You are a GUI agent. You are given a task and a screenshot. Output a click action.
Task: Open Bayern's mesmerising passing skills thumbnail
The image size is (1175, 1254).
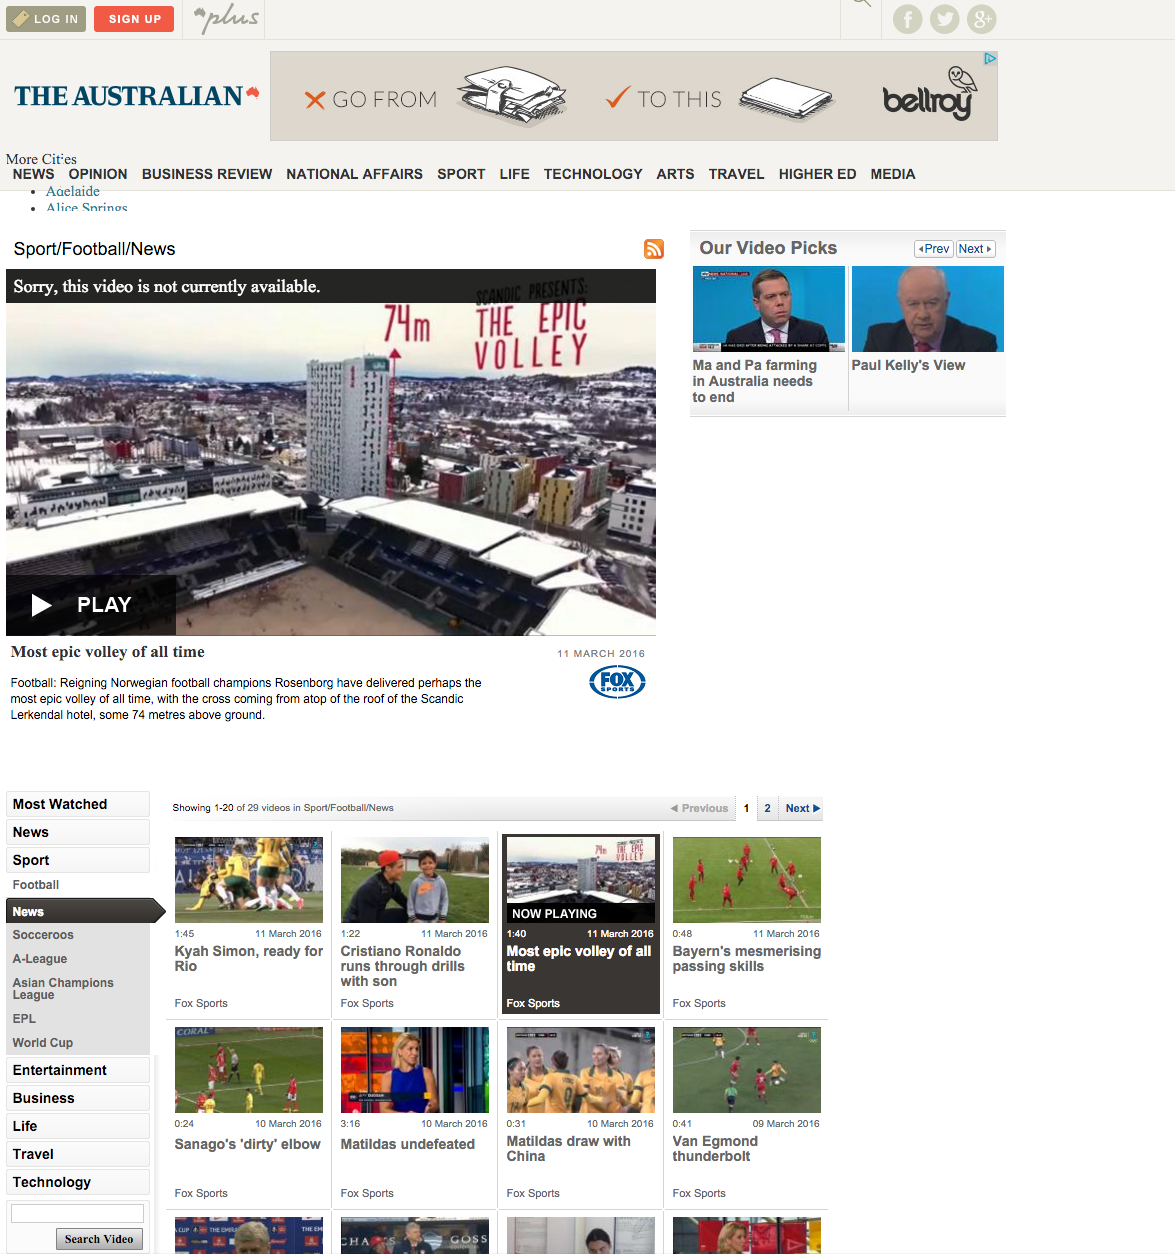[747, 880]
